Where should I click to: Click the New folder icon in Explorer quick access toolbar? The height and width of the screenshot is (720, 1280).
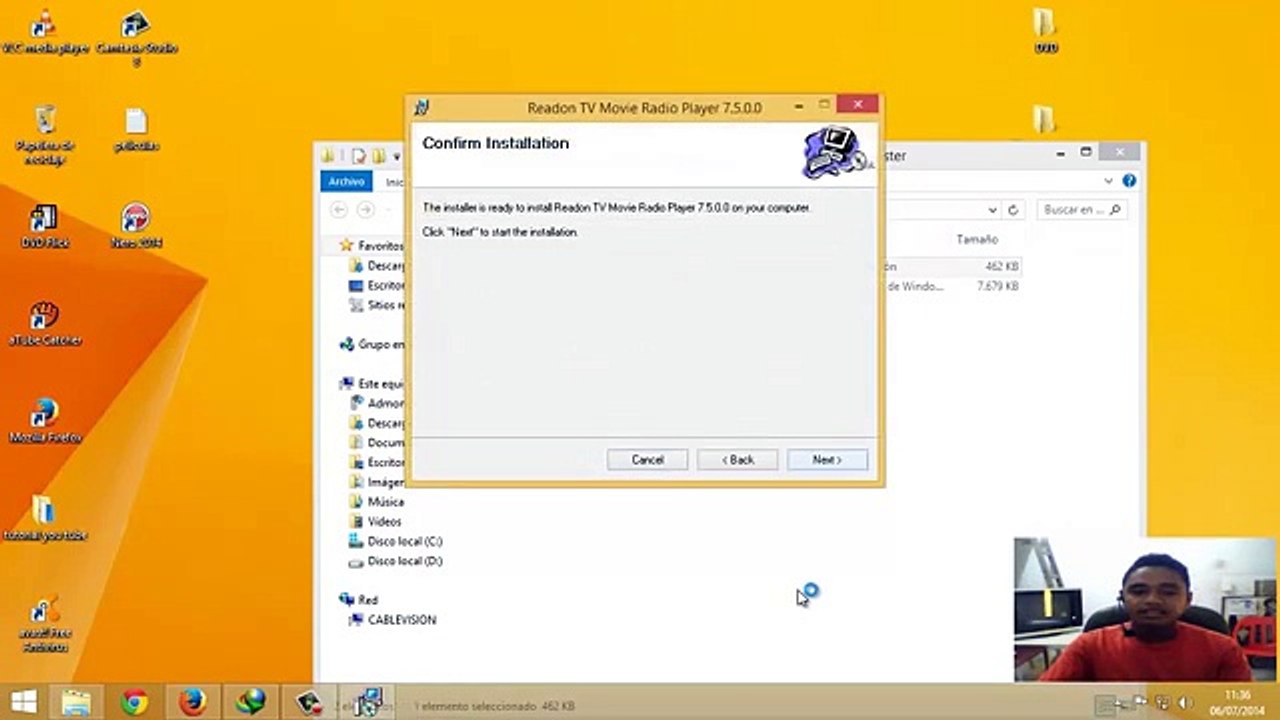[x=378, y=156]
